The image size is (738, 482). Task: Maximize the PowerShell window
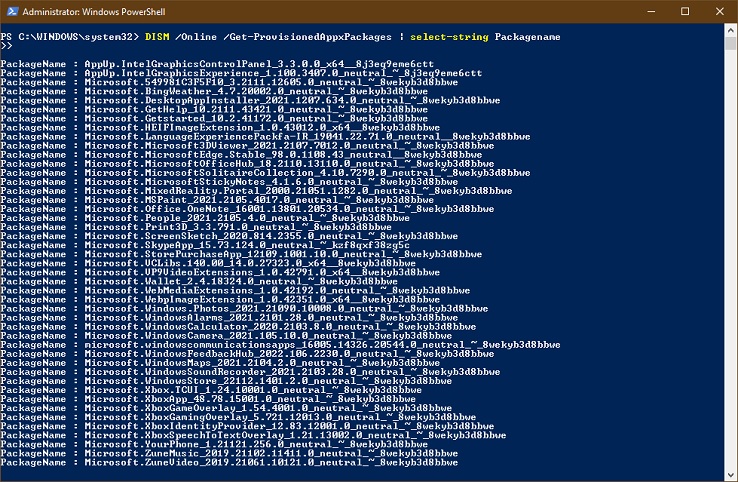coord(685,11)
